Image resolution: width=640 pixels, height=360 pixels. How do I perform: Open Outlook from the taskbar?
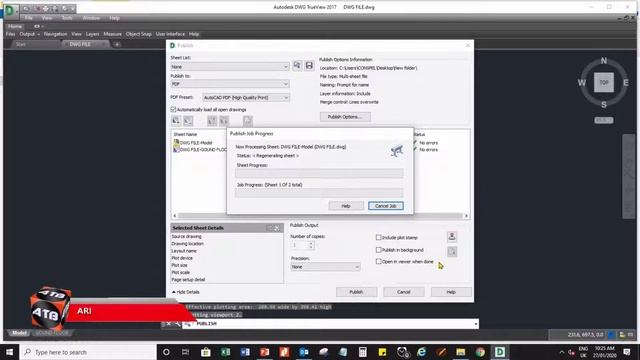(x=304, y=352)
